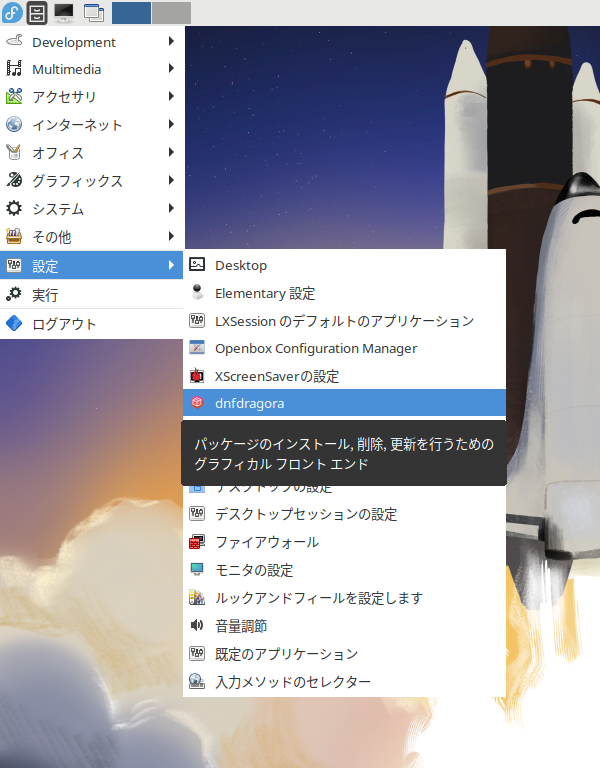Click the オフィス category icon
The width and height of the screenshot is (600, 768).
click(14, 152)
